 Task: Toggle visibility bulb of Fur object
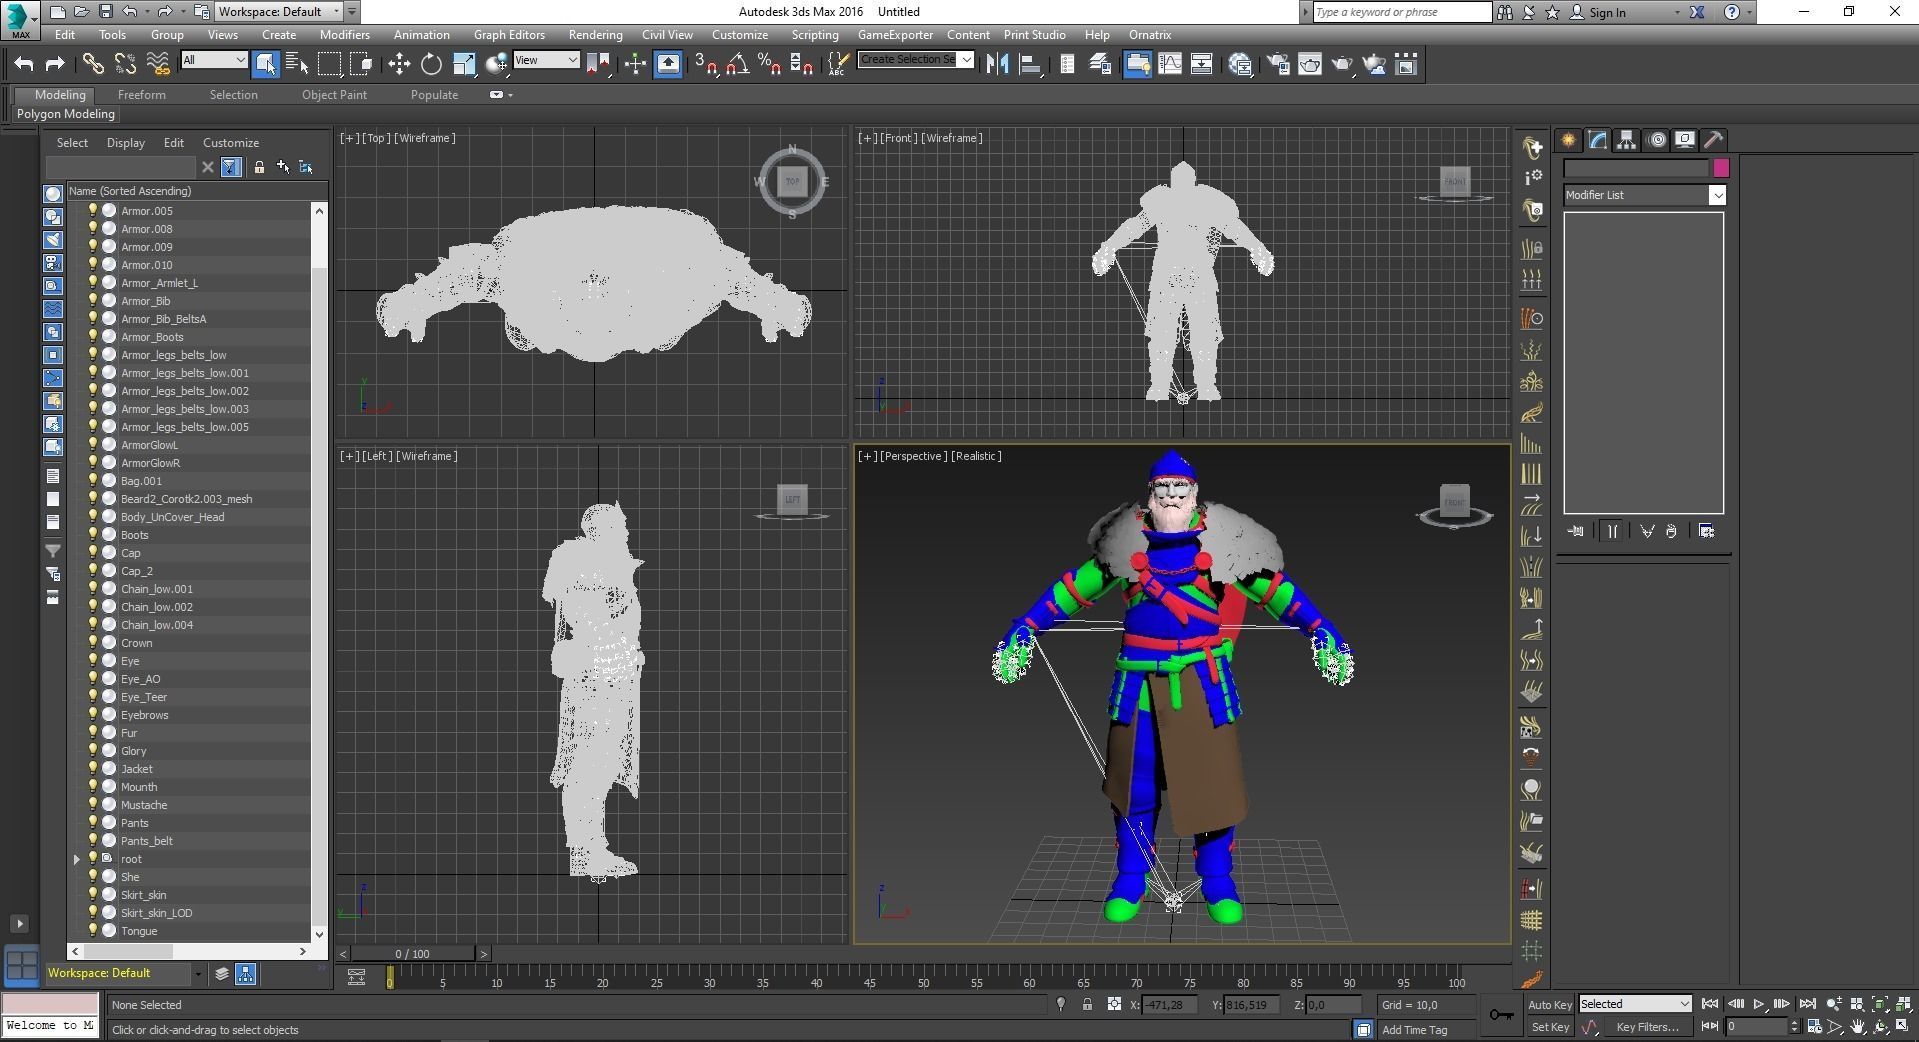(x=93, y=733)
